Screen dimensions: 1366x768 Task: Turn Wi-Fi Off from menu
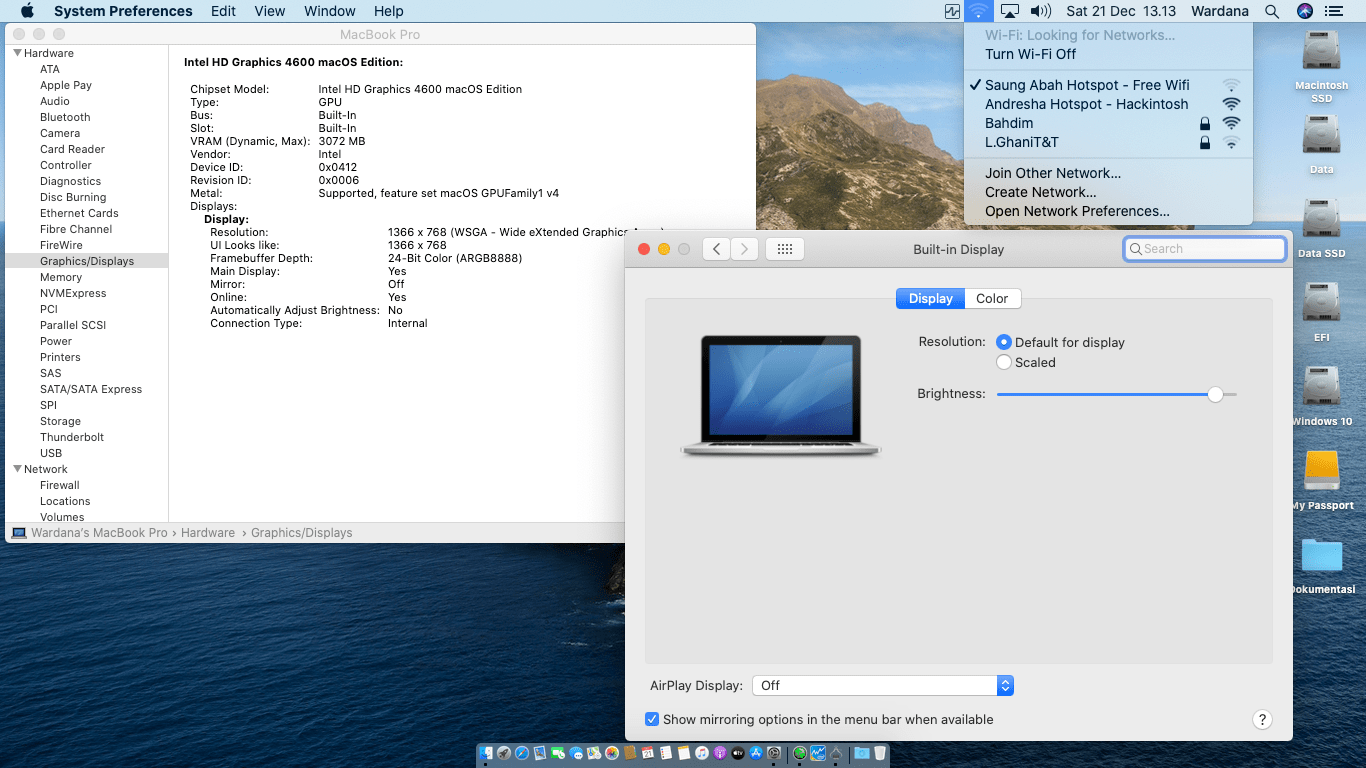click(x=1108, y=54)
